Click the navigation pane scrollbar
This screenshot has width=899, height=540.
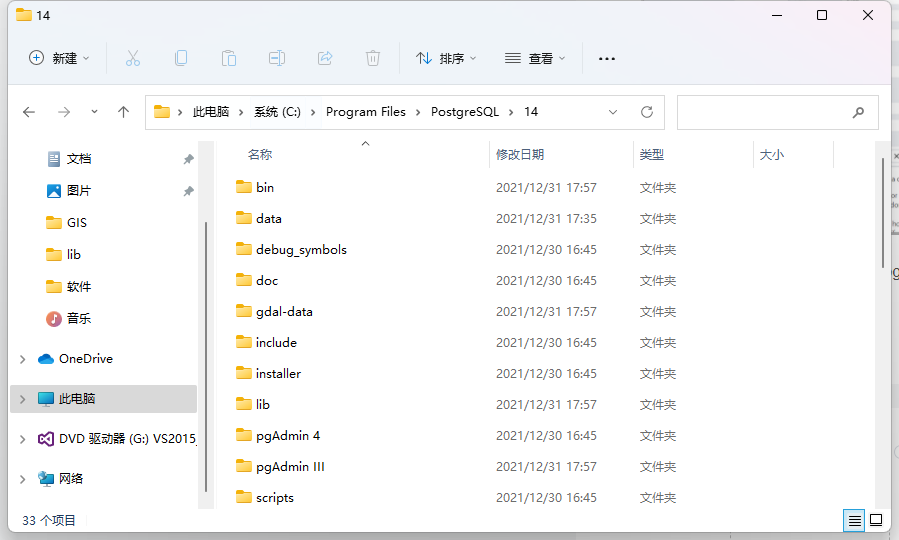pos(205,357)
